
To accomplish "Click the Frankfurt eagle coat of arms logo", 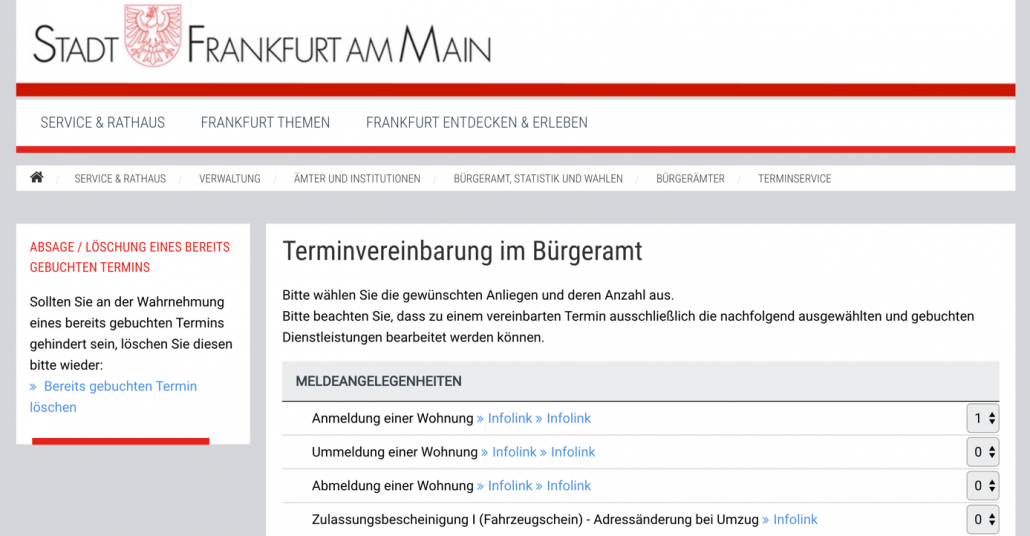I will [153, 36].
